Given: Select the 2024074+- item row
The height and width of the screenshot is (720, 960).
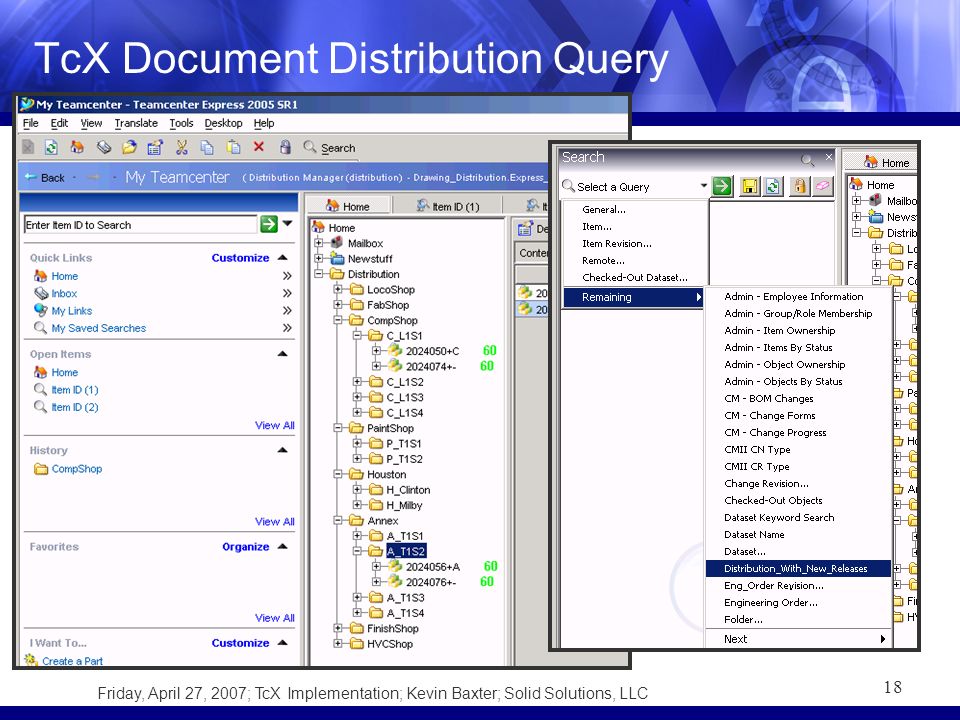Looking at the screenshot, I should (431, 366).
